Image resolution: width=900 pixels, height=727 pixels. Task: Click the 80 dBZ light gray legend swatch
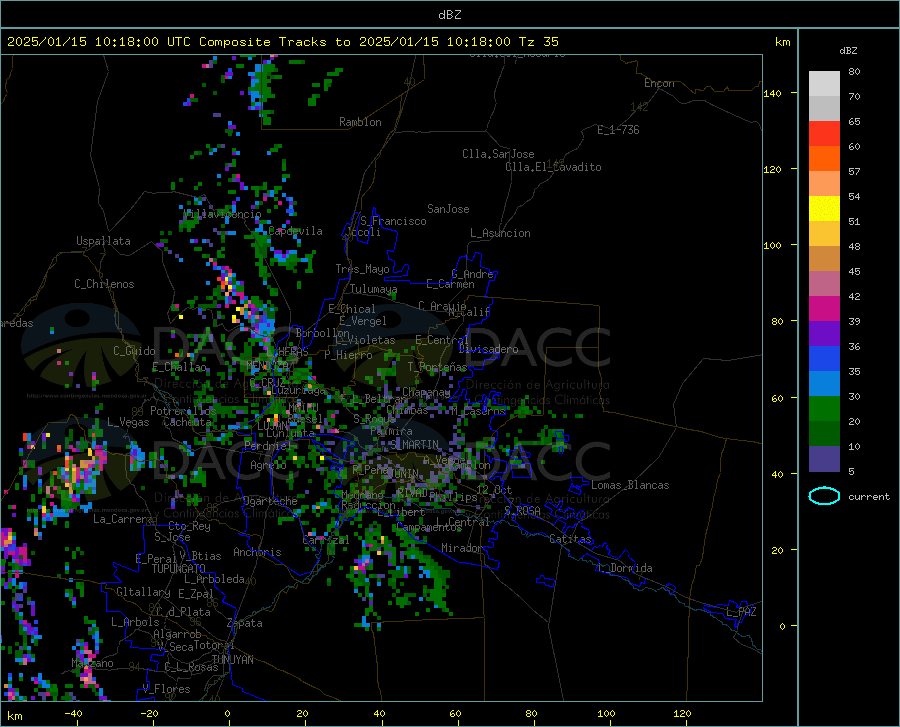(824, 83)
